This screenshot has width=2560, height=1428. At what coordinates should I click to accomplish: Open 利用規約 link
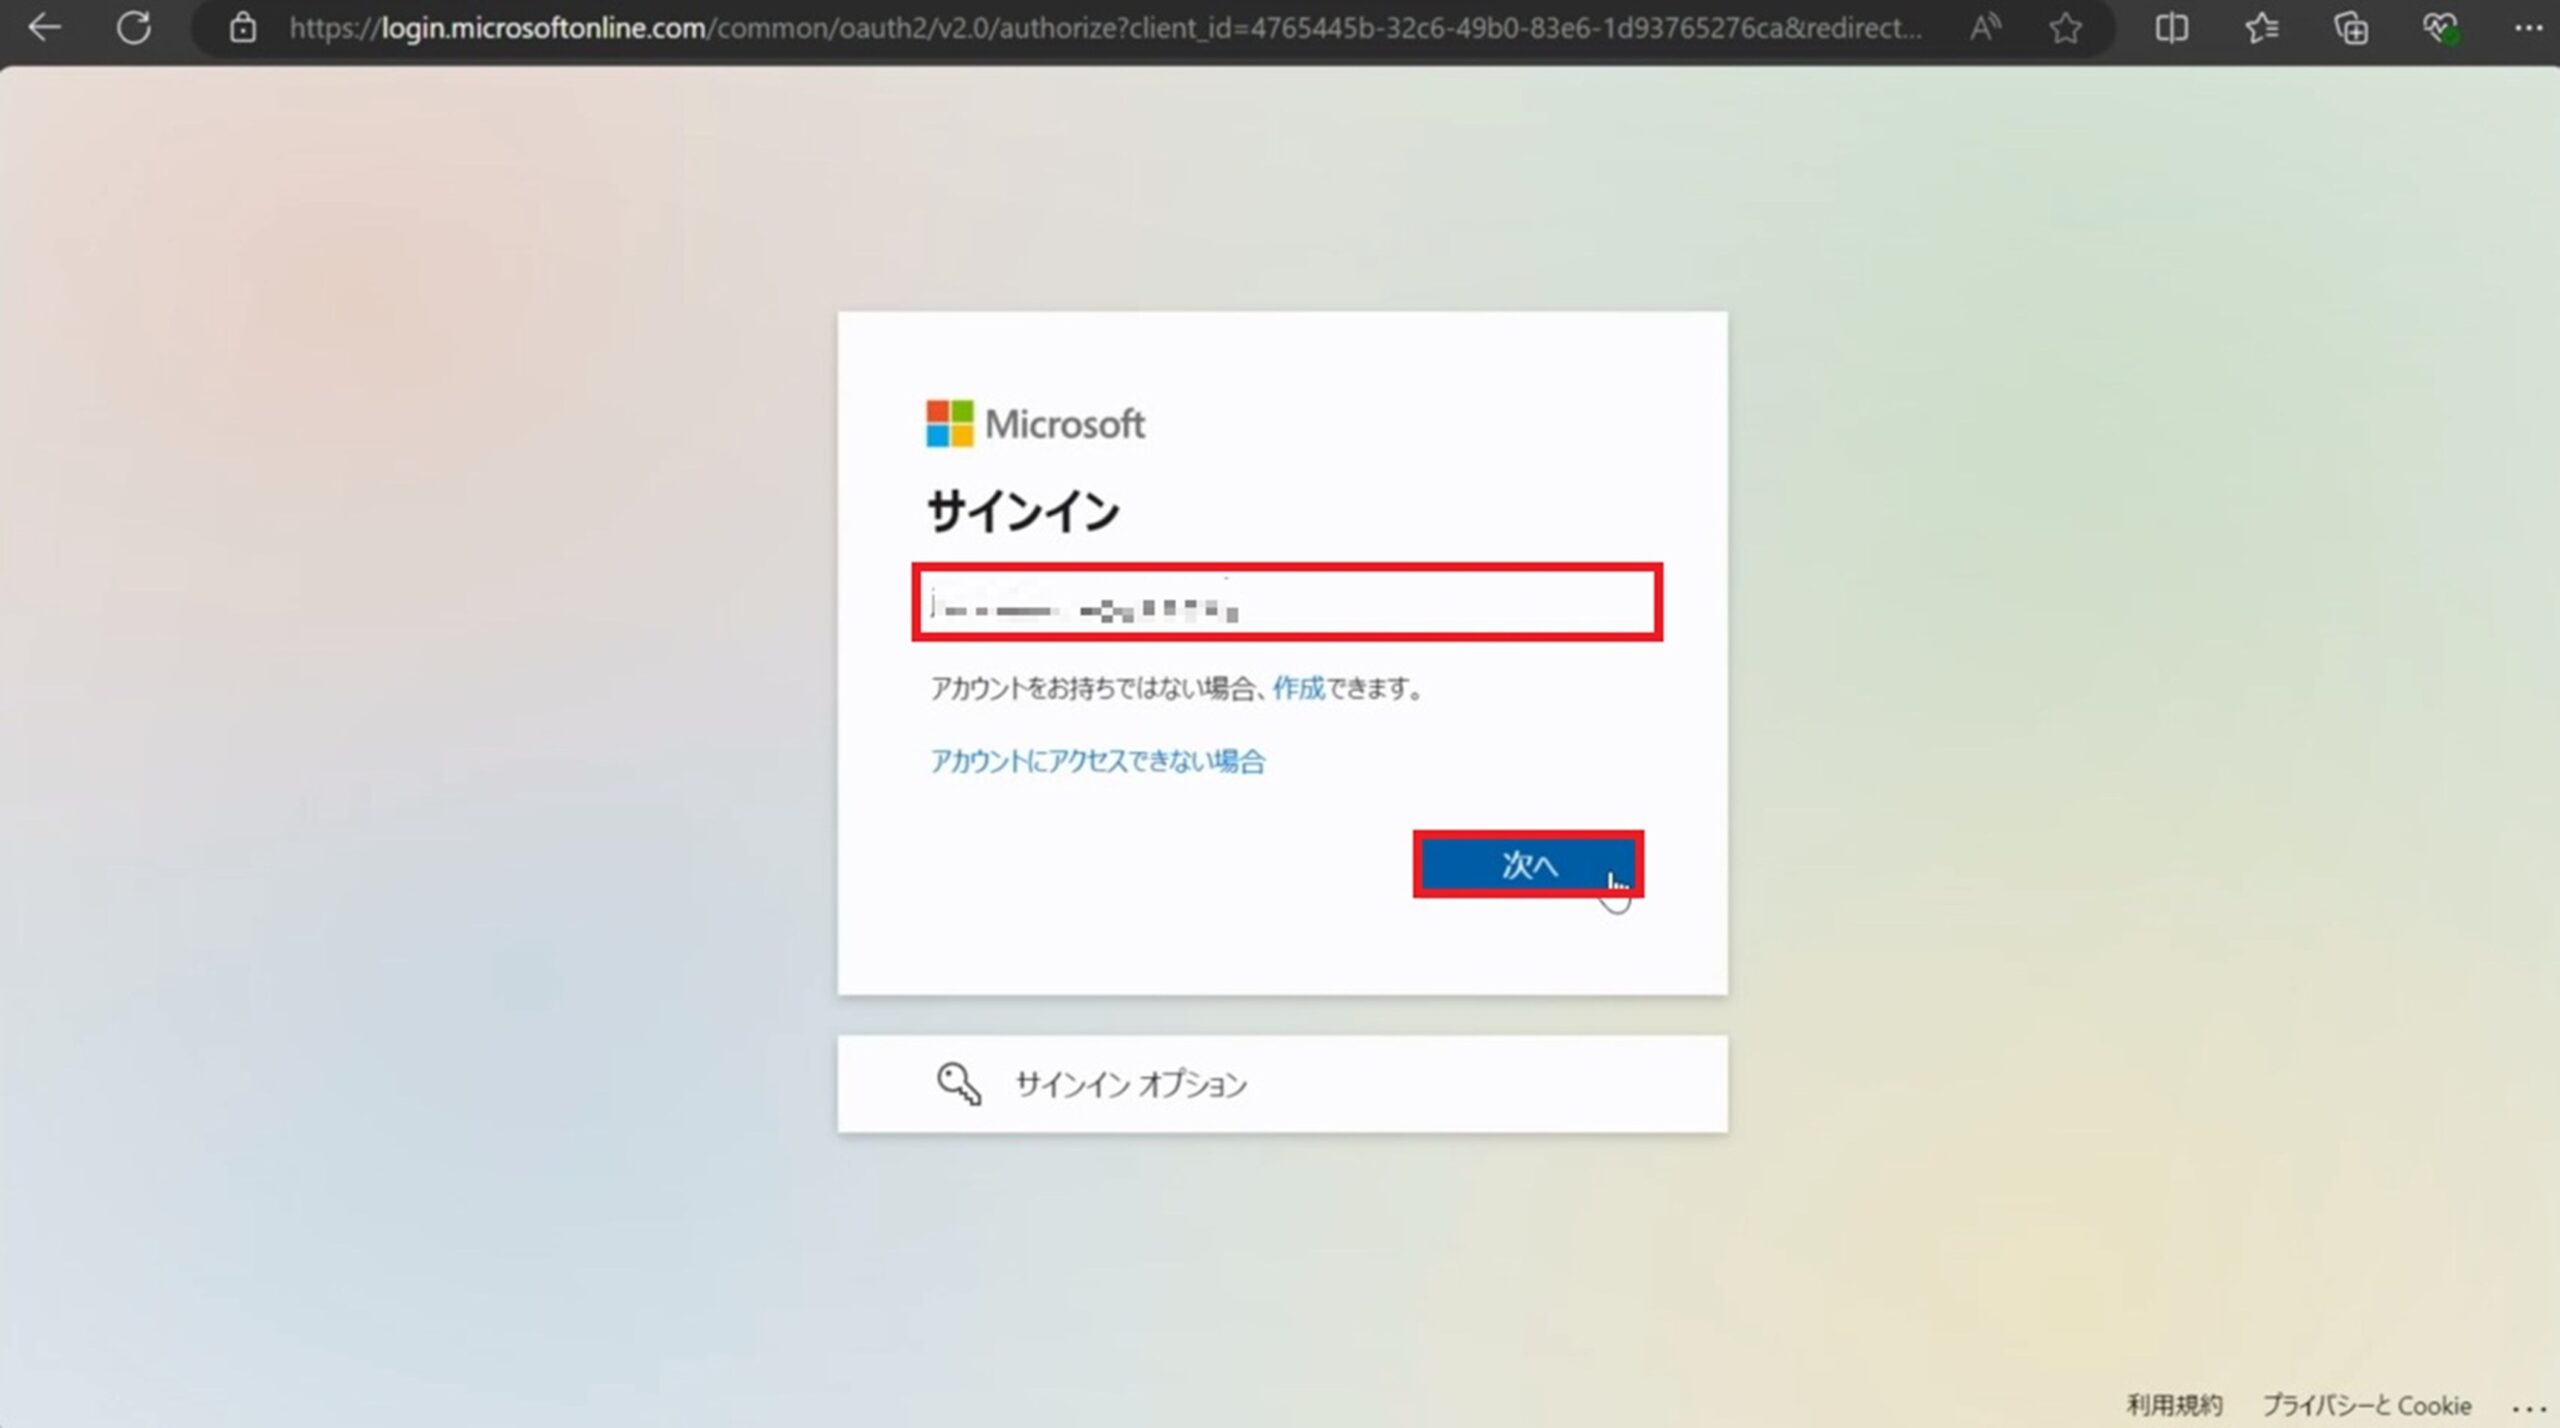[2174, 1405]
